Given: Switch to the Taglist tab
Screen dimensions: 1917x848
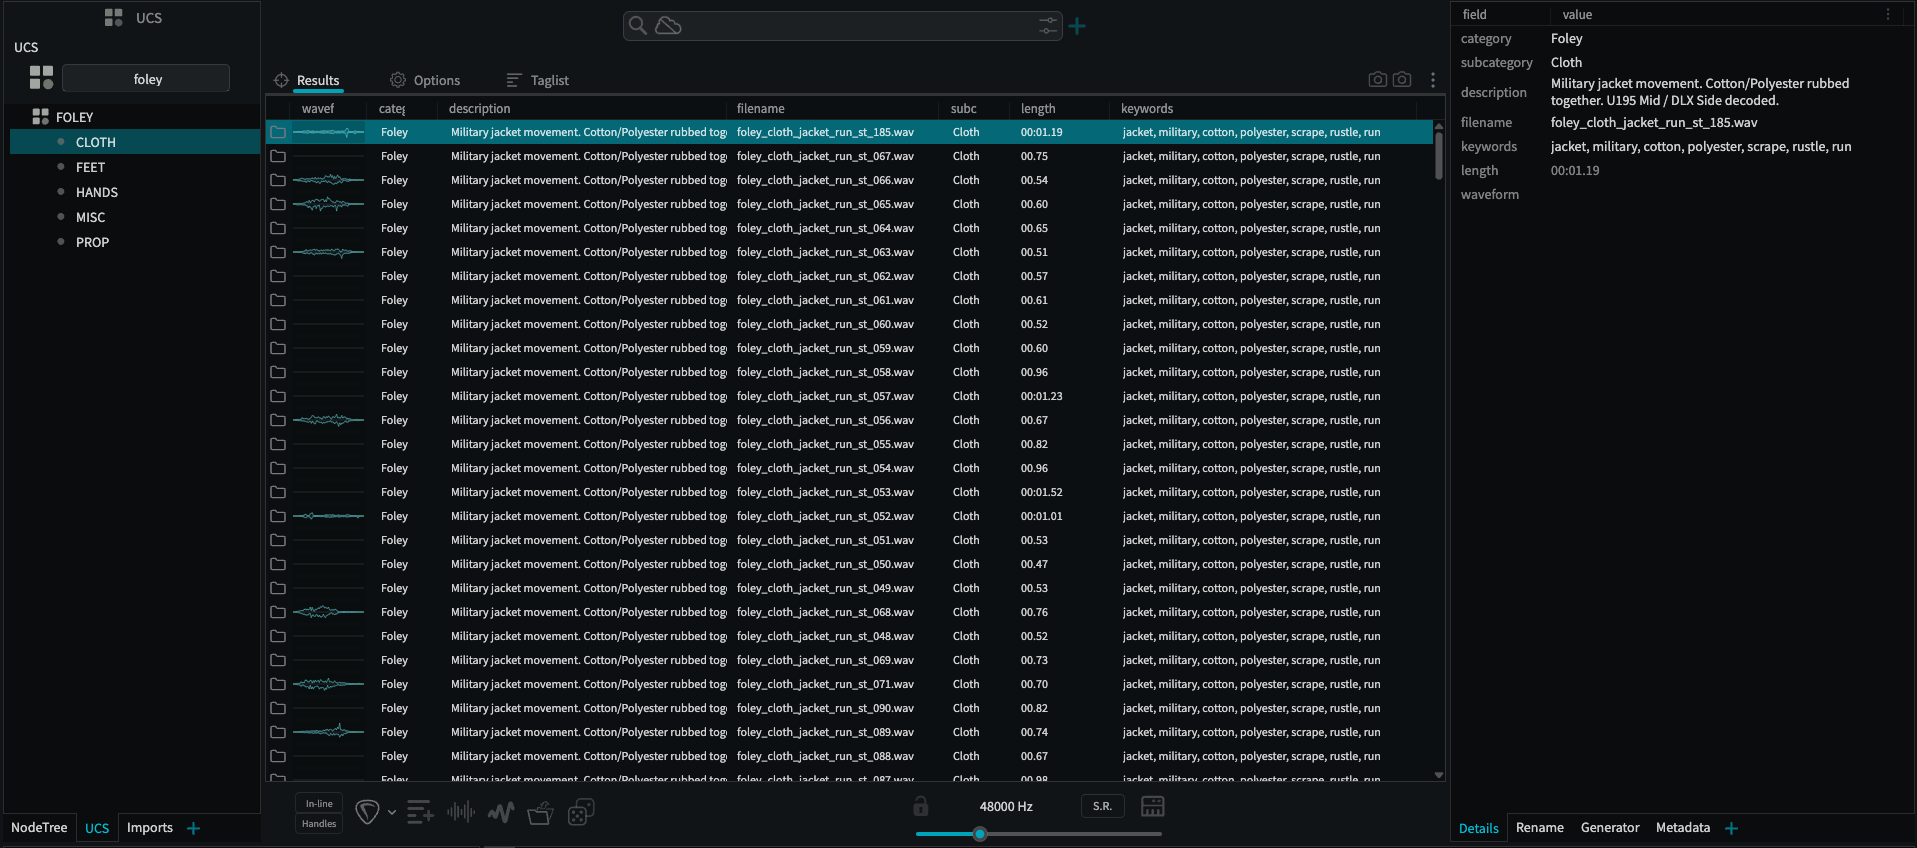Looking at the screenshot, I should tap(549, 80).
